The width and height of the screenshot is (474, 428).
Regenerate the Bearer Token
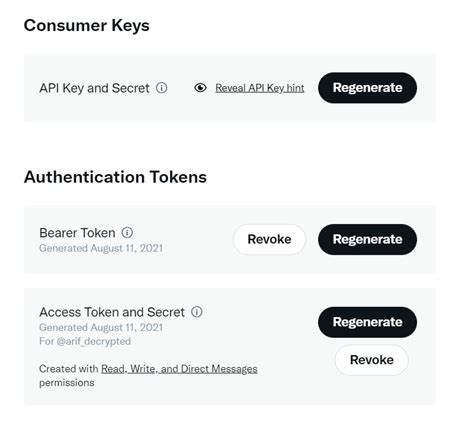[x=367, y=239]
